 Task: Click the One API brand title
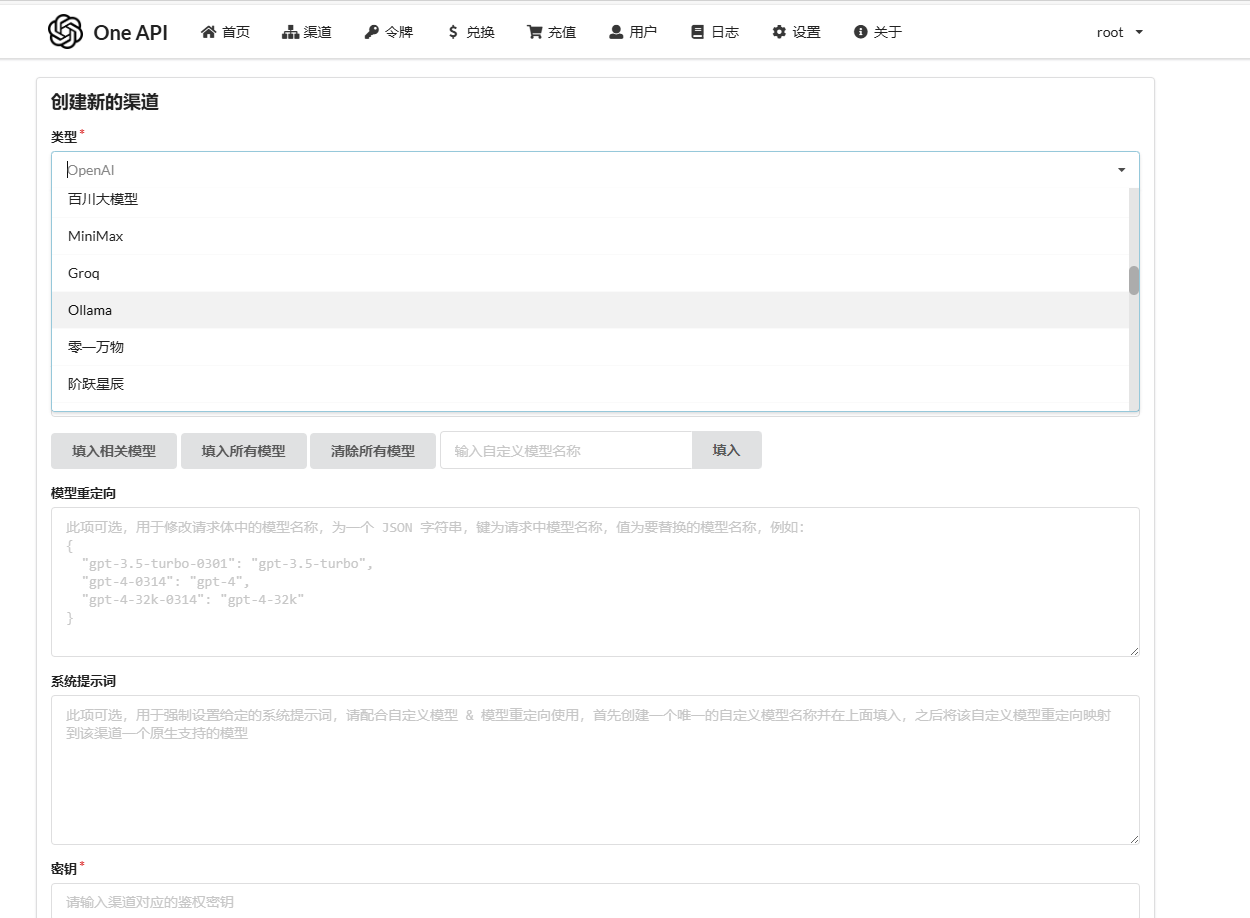[131, 32]
